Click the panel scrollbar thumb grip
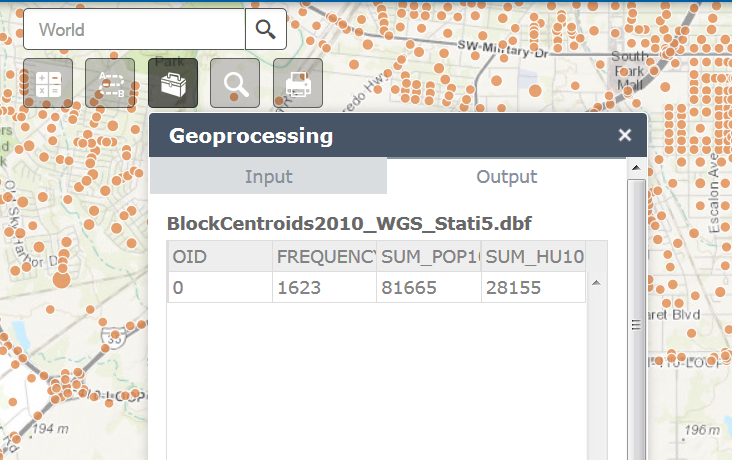The height and width of the screenshot is (460, 732). click(636, 325)
